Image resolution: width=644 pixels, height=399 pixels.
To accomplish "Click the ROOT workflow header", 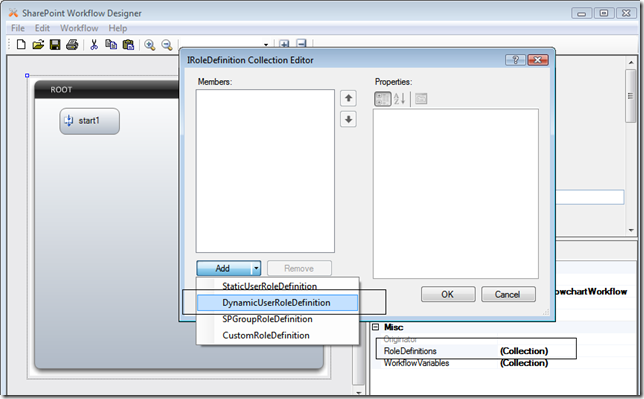I will [107, 89].
